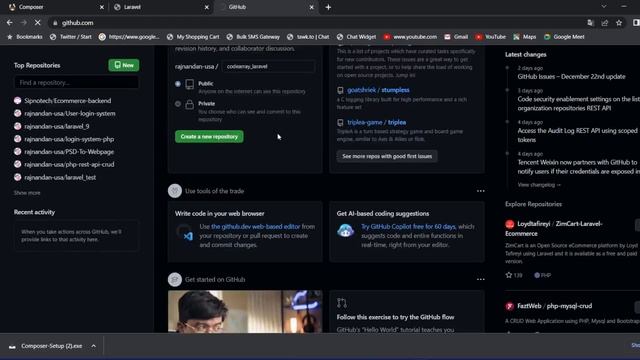The image size is (640, 360).
Task: Open Loydtafireyi / ZimCart-Laravel-Ecommerce repository
Action: pyautogui.click(x=553, y=229)
